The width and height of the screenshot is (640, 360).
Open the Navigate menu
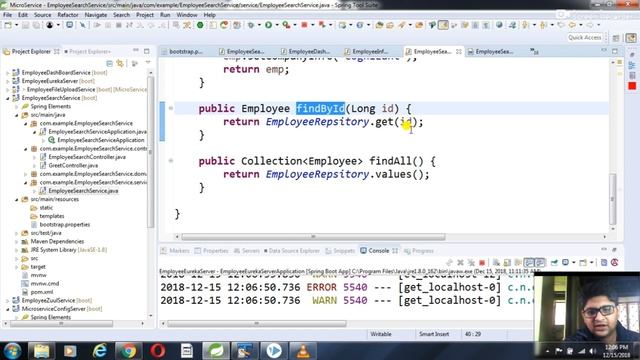point(96,15)
